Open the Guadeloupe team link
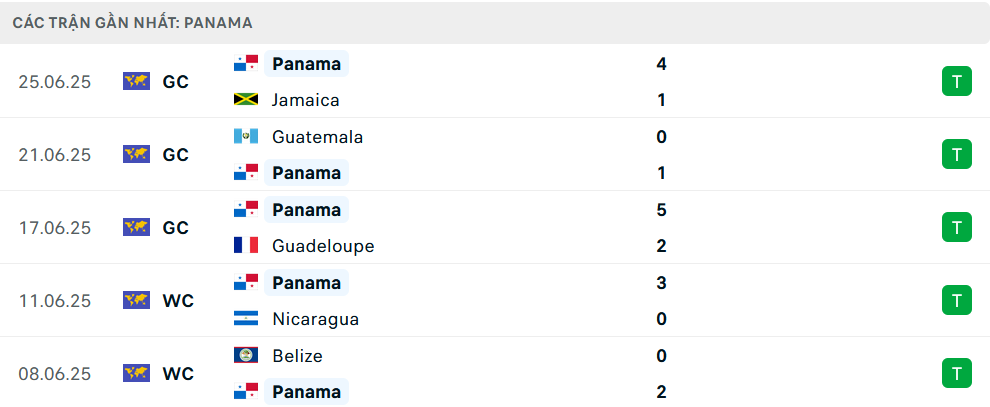 (323, 246)
